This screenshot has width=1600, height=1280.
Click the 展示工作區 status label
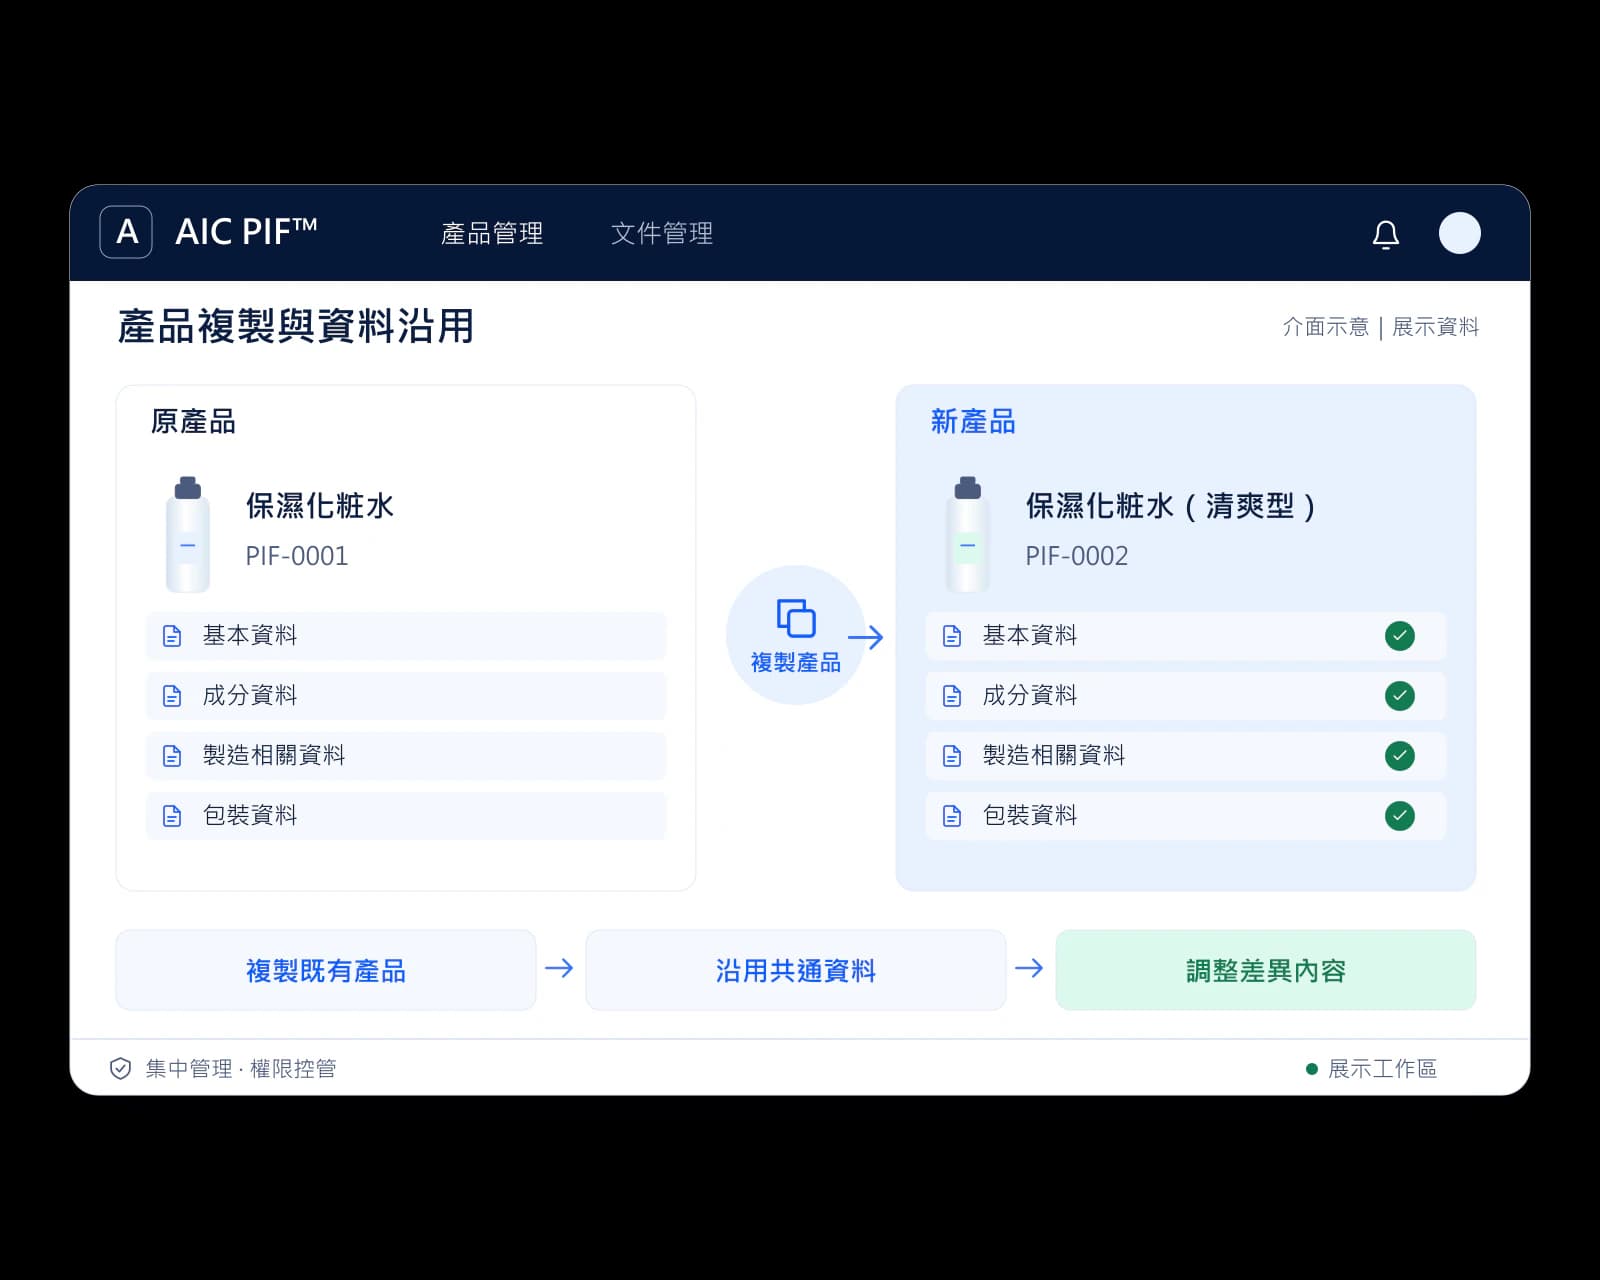pyautogui.click(x=1382, y=1069)
